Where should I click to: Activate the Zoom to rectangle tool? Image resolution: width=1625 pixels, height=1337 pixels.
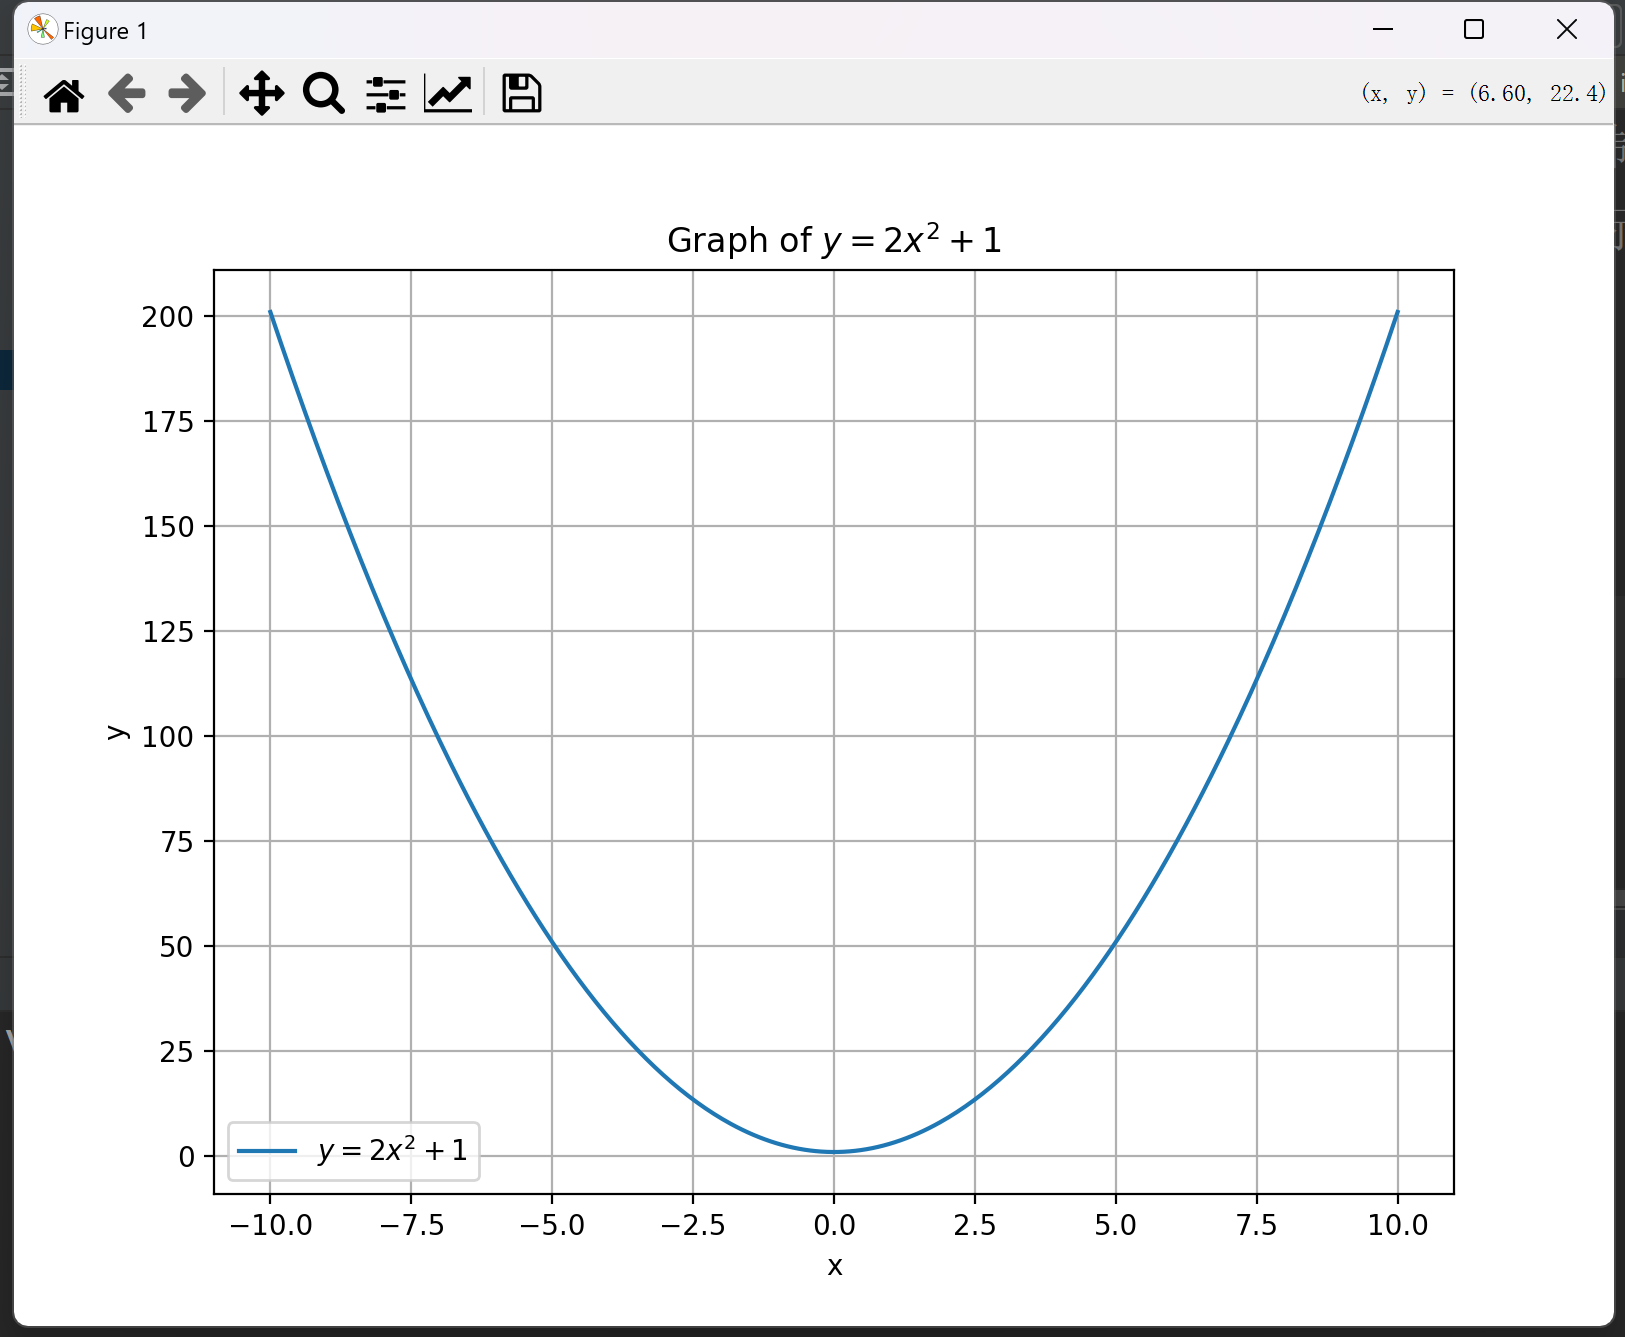pos(324,94)
